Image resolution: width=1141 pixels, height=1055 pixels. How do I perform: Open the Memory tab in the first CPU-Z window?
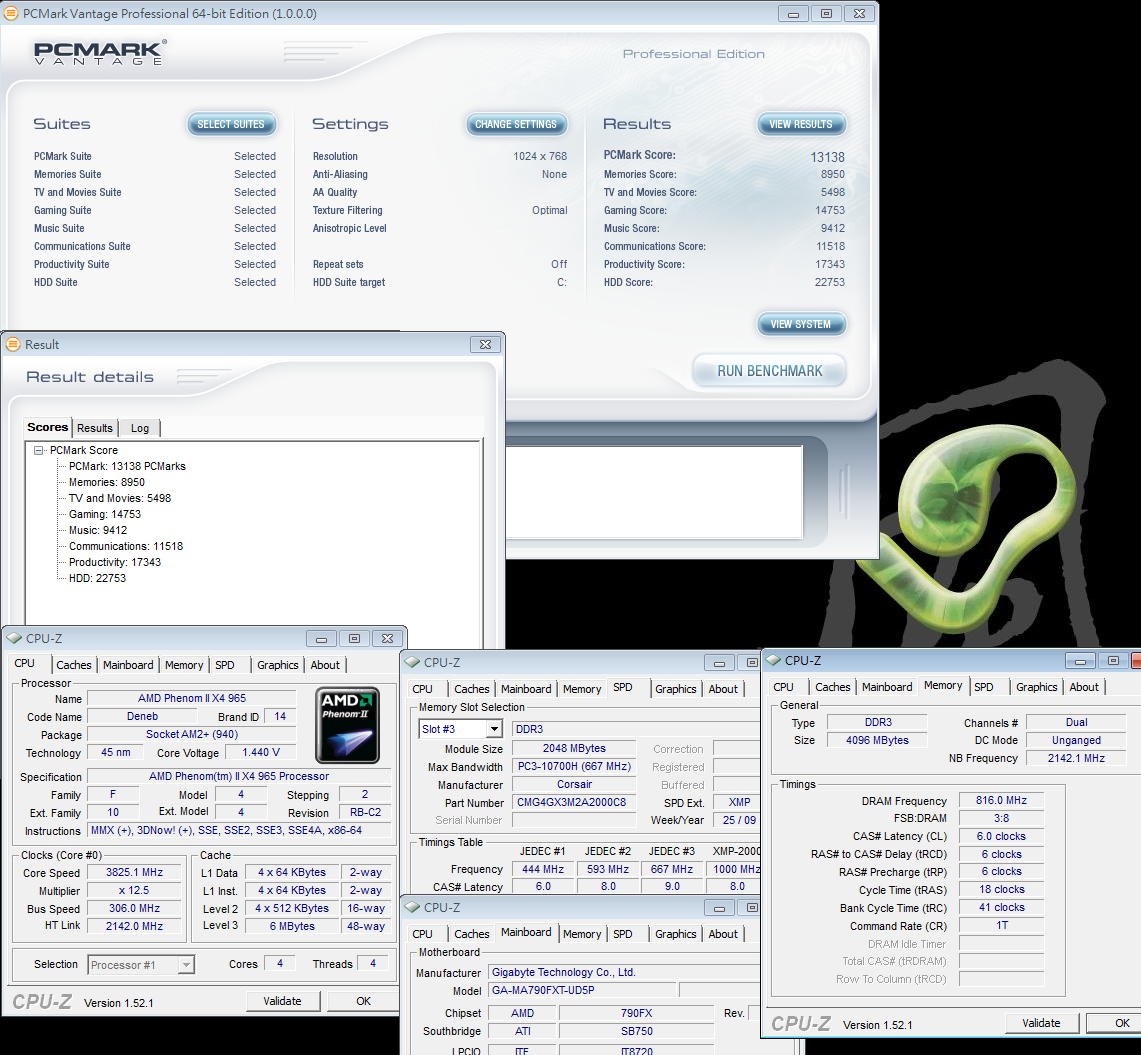click(184, 665)
